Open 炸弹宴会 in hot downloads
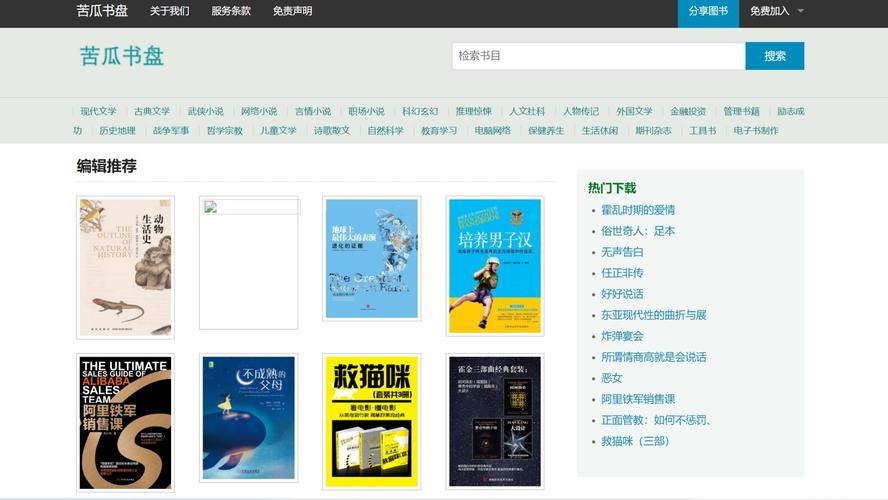Image resolution: width=888 pixels, height=500 pixels. (x=622, y=336)
